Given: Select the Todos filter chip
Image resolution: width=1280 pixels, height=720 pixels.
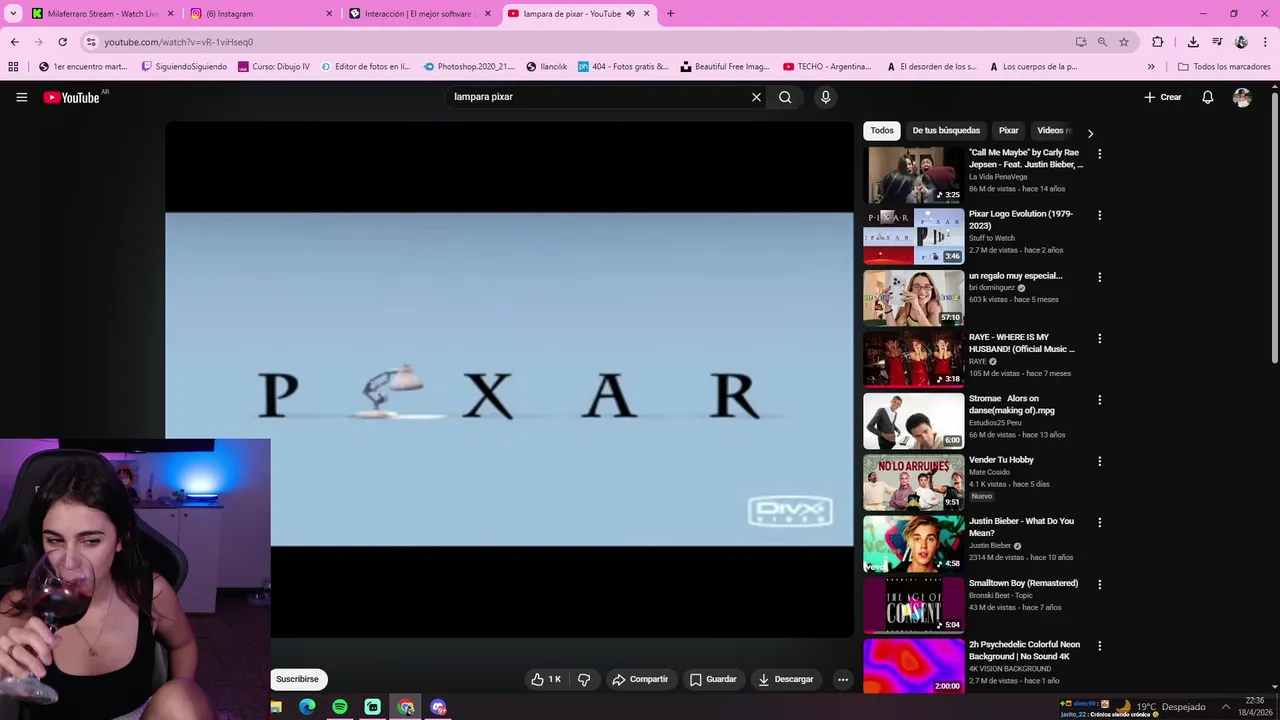Looking at the screenshot, I should [882, 130].
